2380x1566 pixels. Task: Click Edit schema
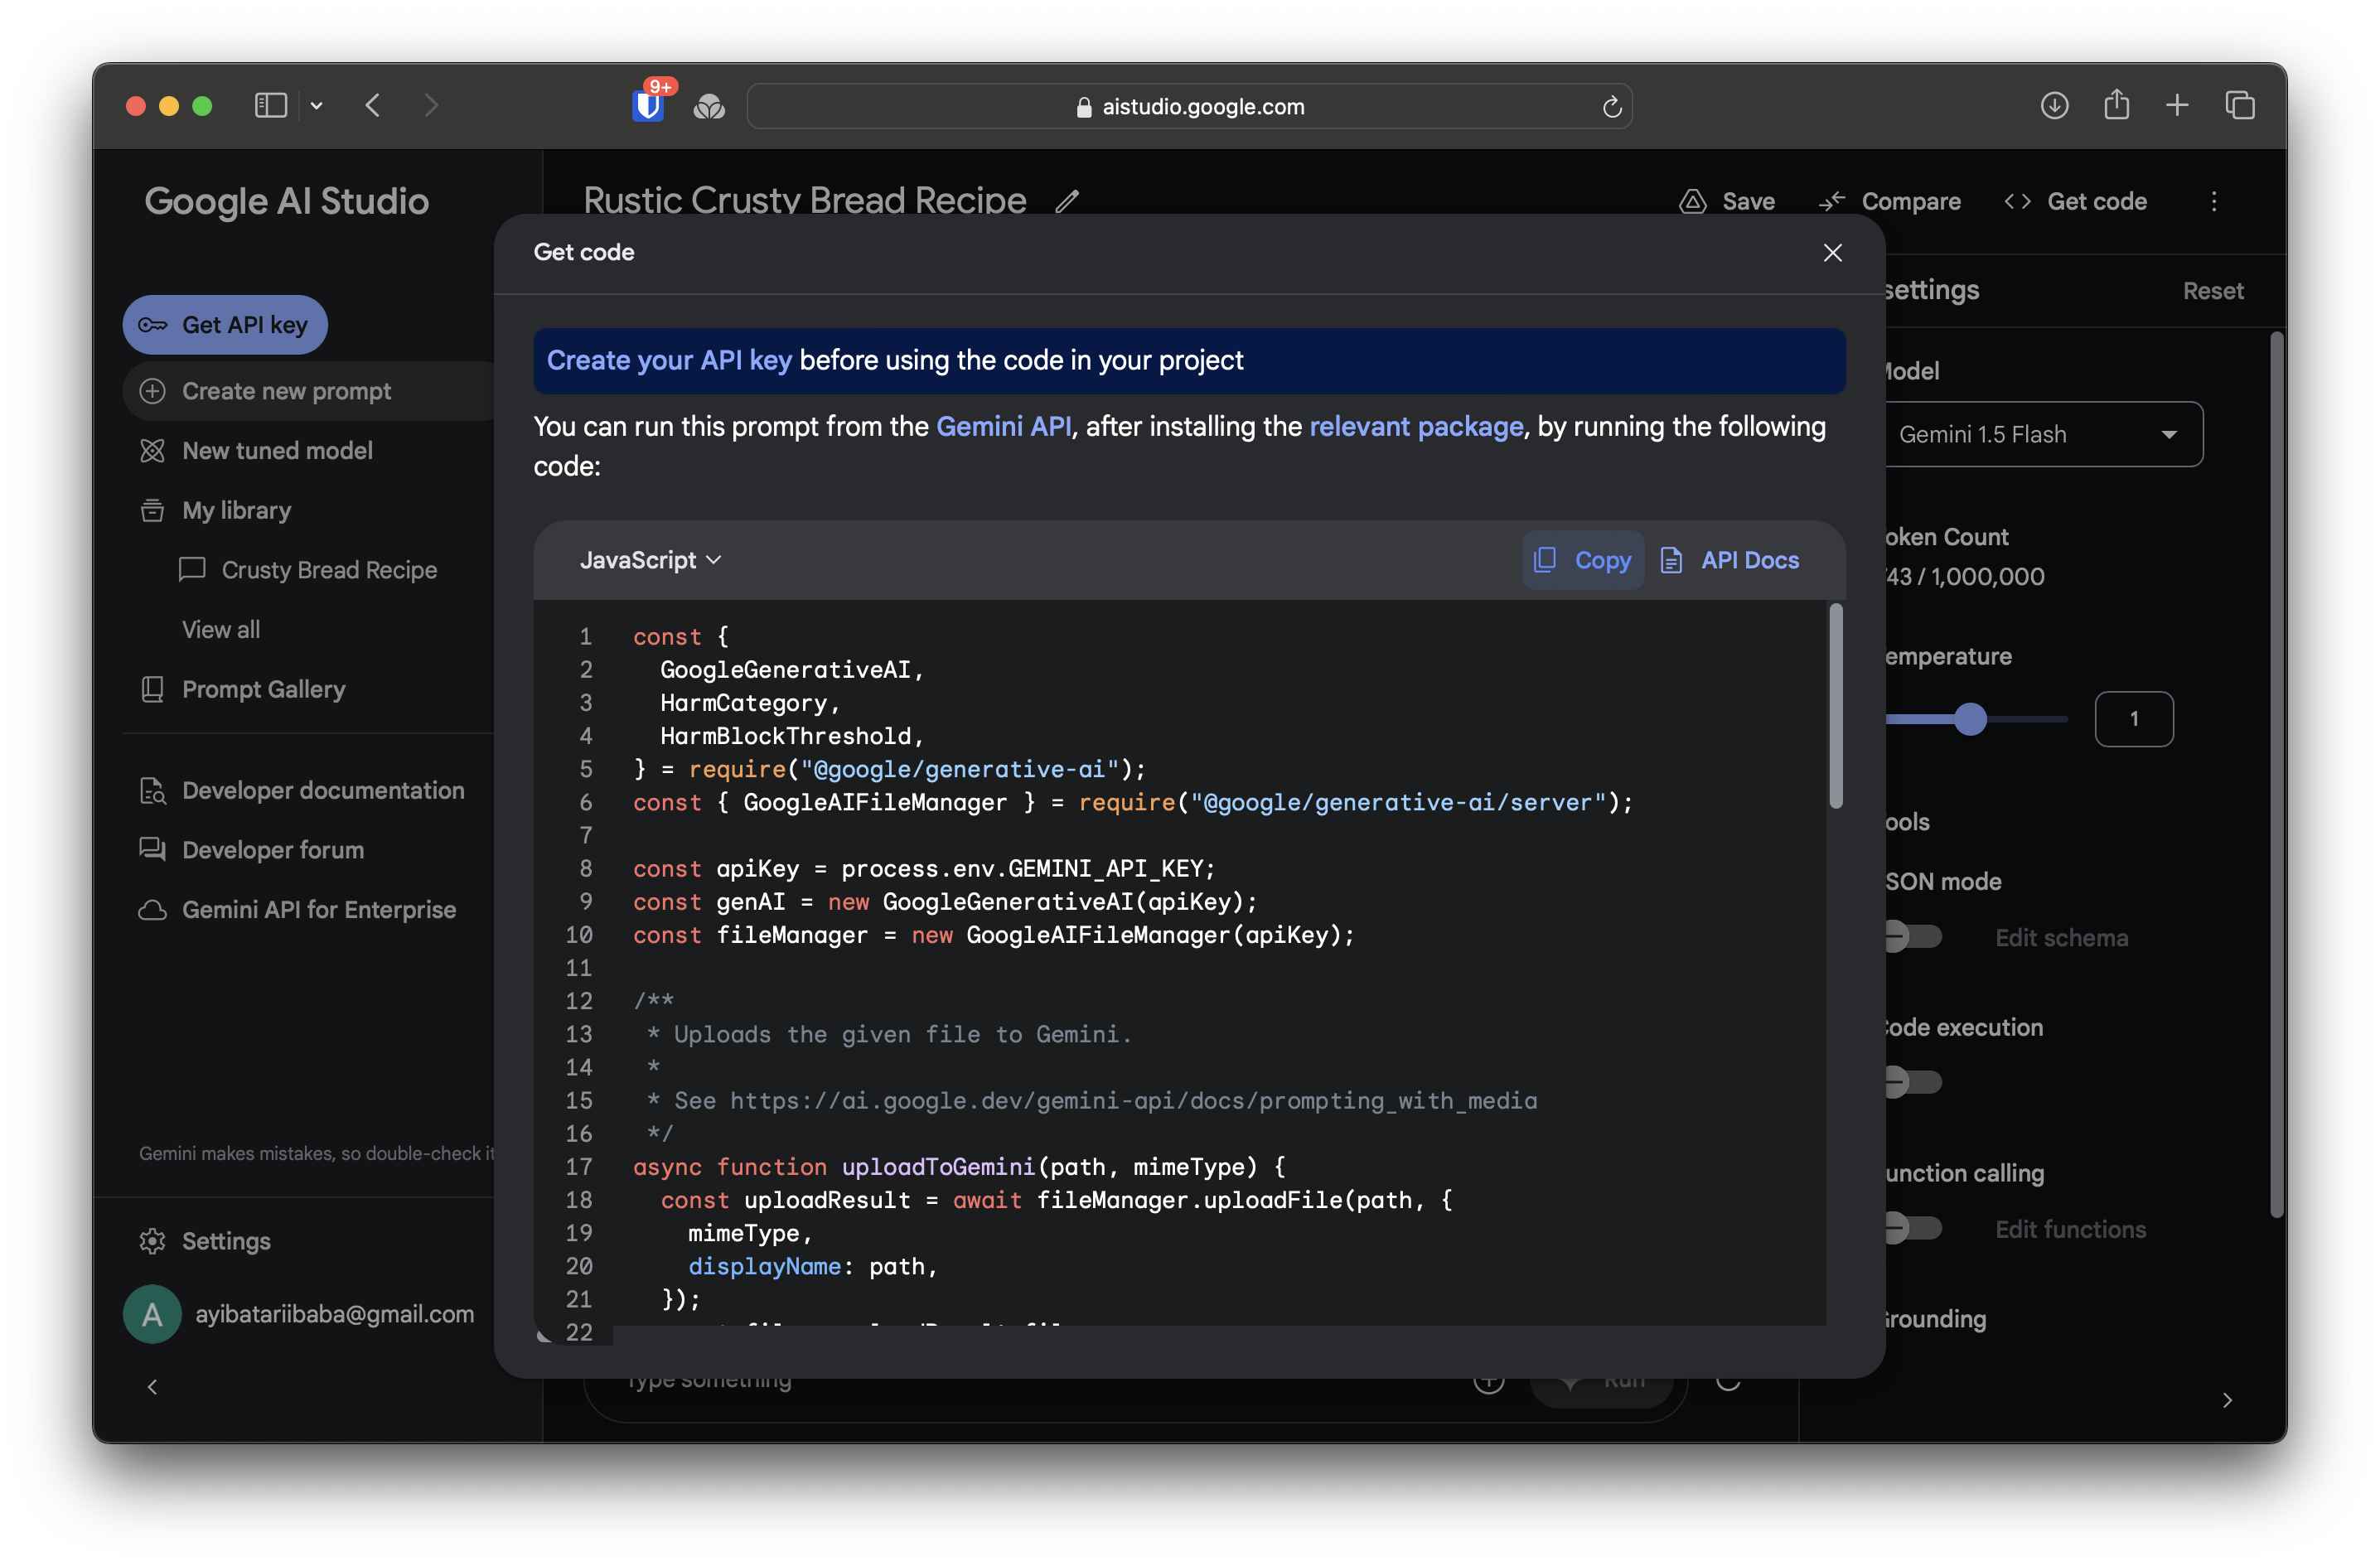point(2061,938)
